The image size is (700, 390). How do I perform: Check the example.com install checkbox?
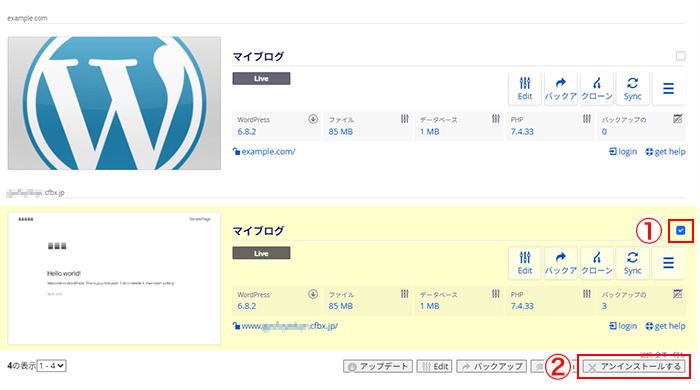pyautogui.click(x=680, y=56)
